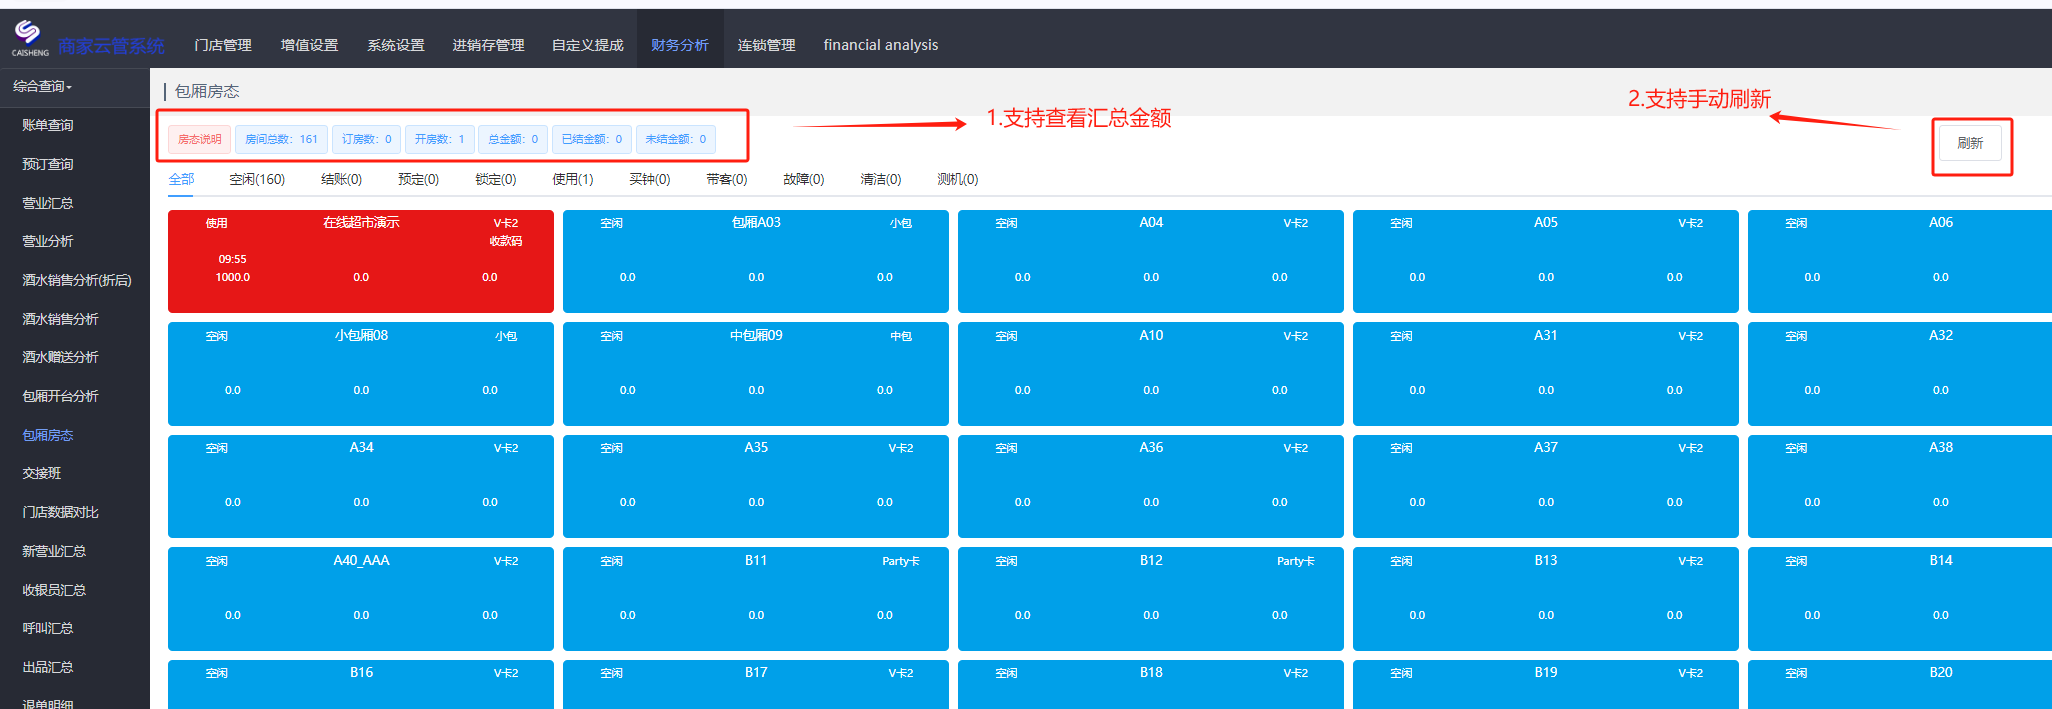This screenshot has height=709, width=2052.
Task: Select the A05 room card
Action: 1546,261
